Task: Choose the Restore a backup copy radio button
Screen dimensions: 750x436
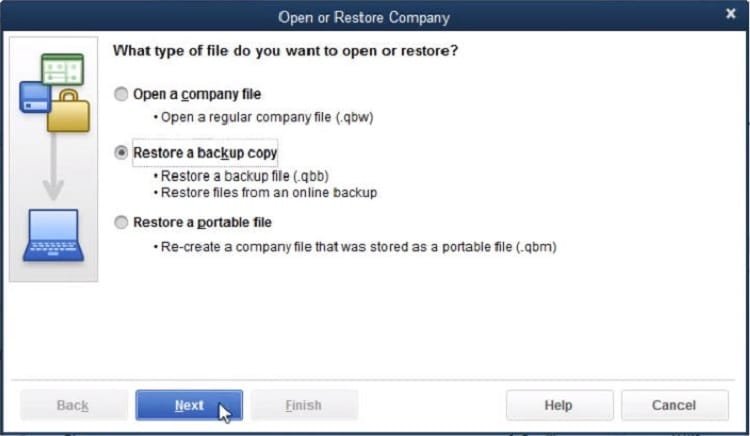Action: point(122,153)
